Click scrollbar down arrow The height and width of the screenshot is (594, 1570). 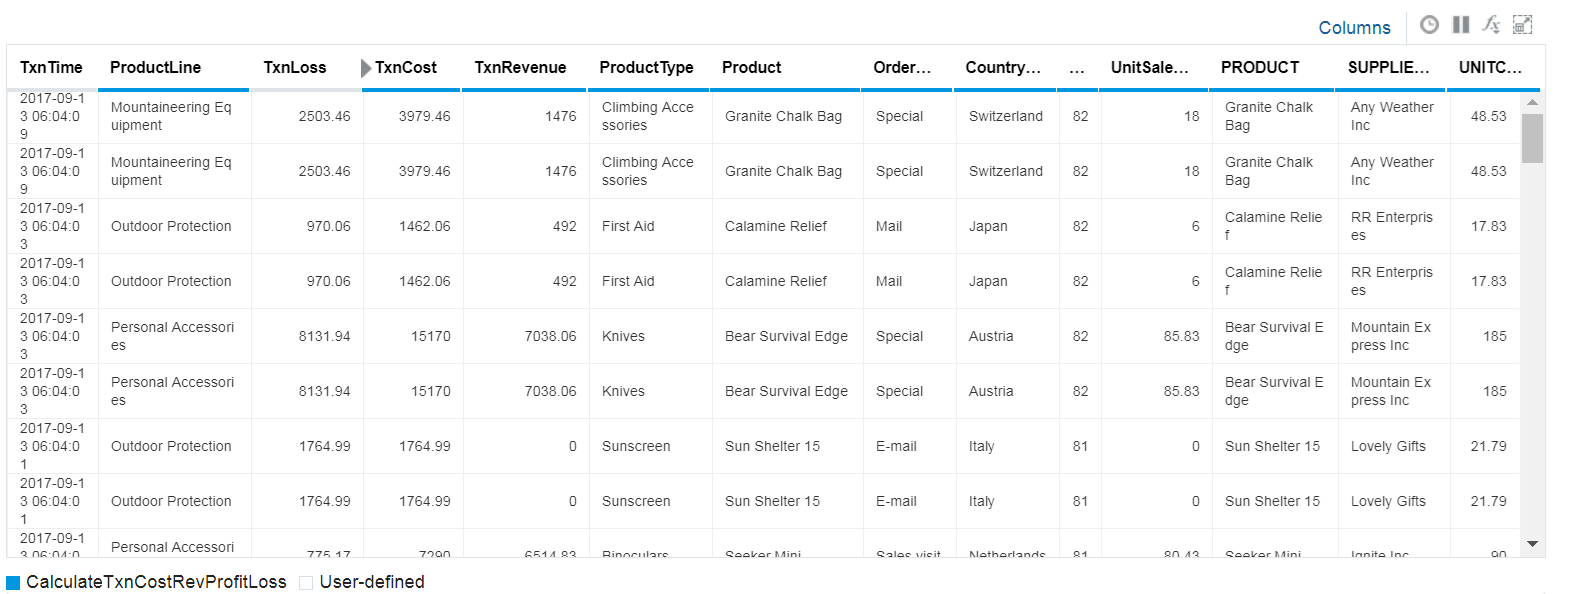pyautogui.click(x=1532, y=544)
